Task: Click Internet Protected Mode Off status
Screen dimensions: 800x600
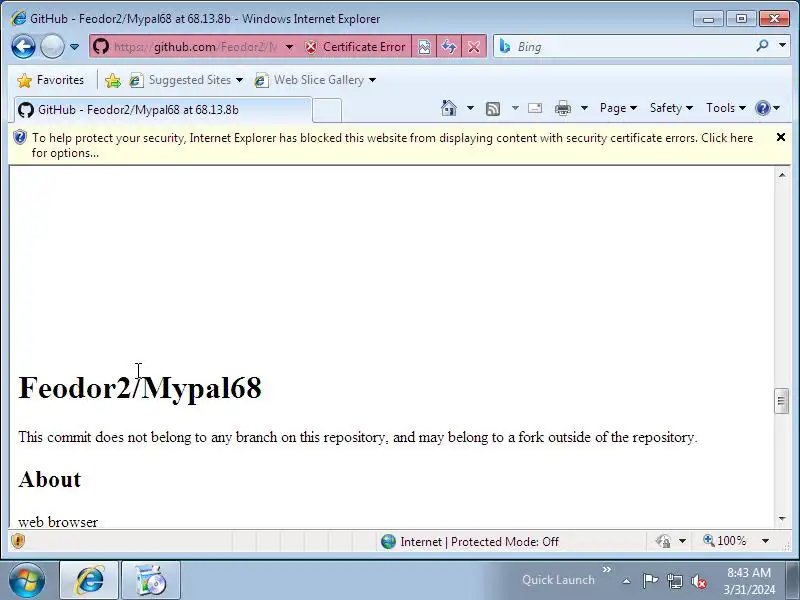Action: [469, 541]
